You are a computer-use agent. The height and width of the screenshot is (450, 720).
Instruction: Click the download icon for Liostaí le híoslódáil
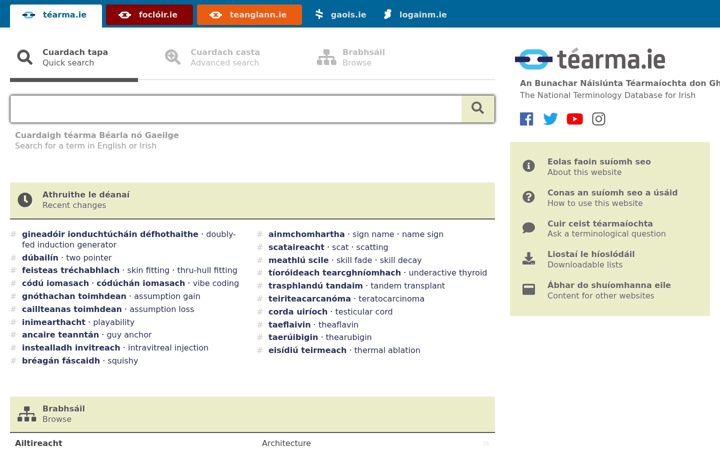[529, 259]
